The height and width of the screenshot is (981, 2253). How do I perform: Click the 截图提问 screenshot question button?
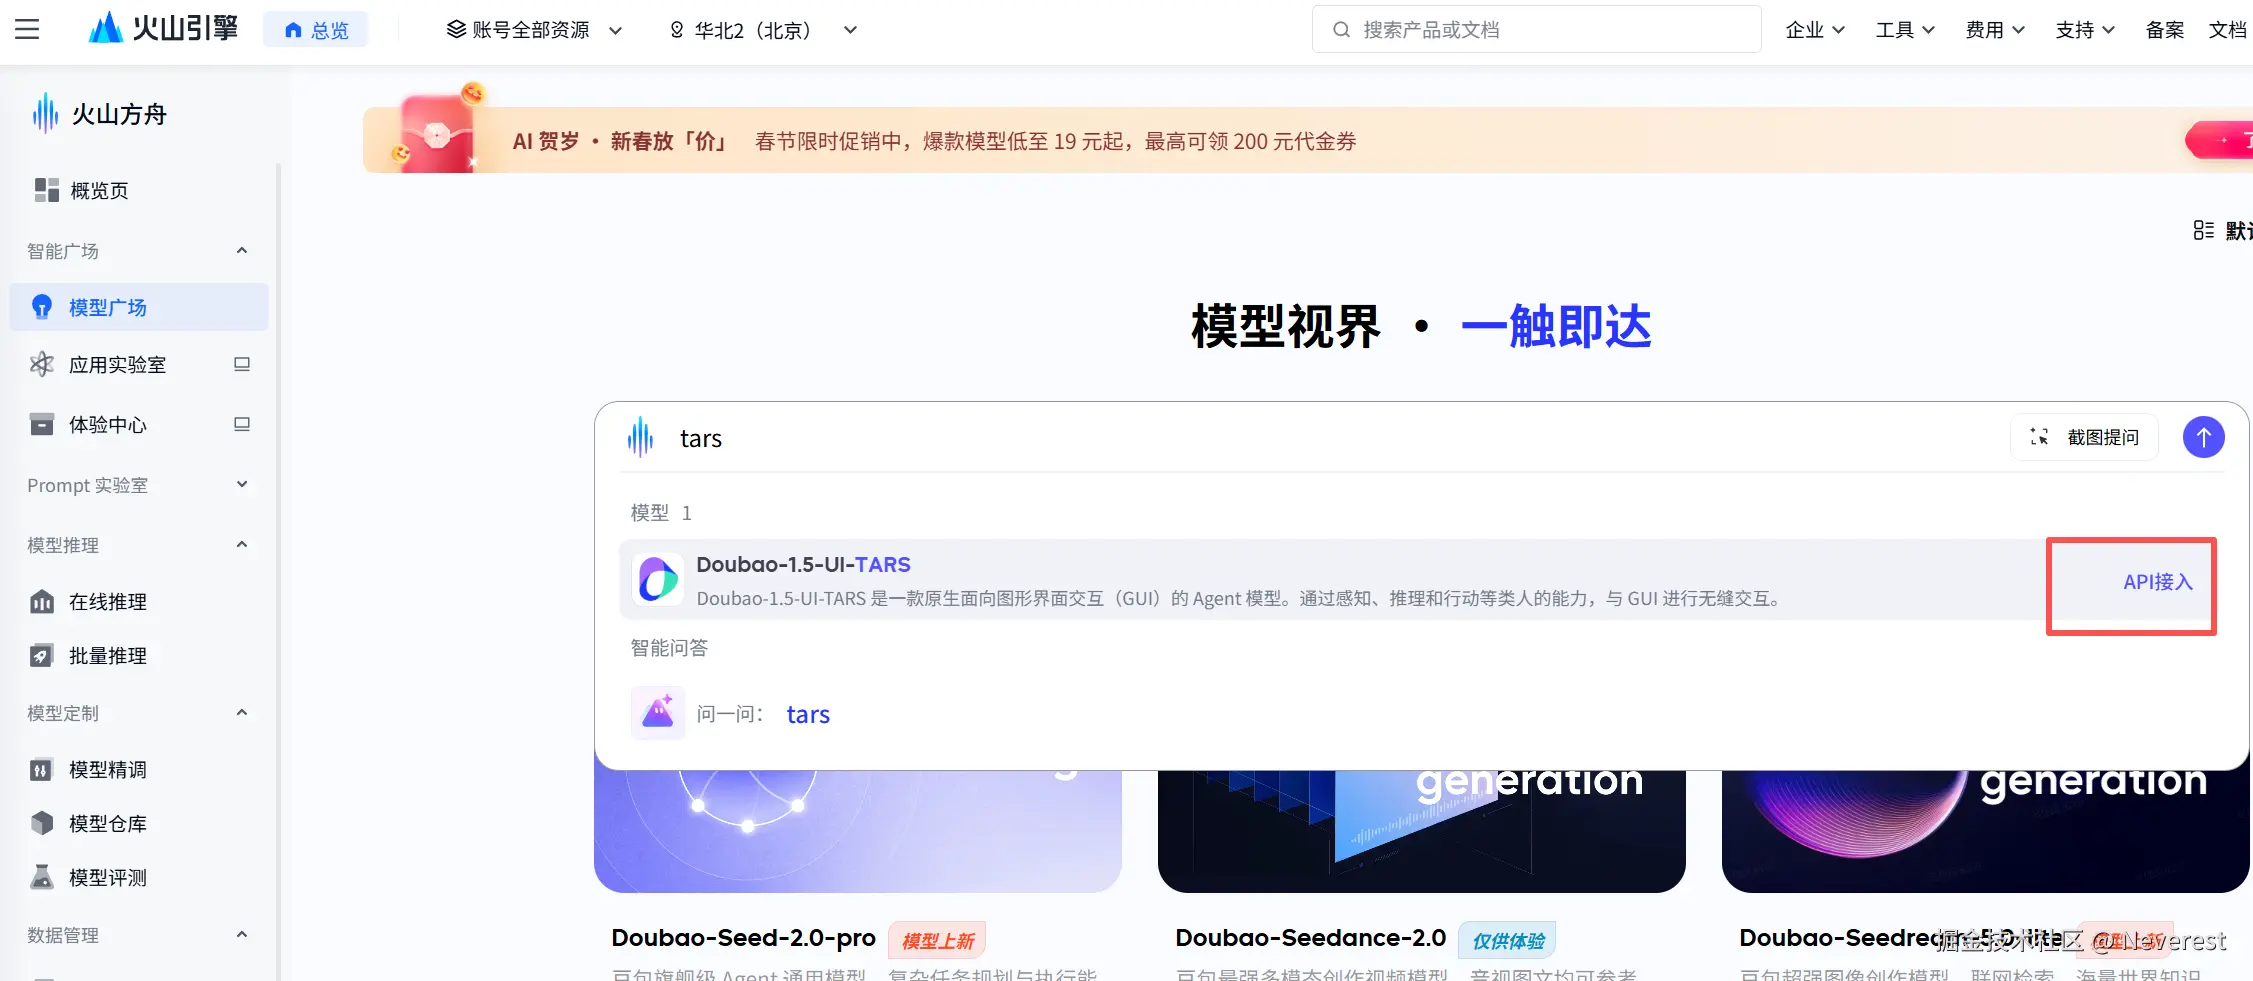click(2084, 437)
